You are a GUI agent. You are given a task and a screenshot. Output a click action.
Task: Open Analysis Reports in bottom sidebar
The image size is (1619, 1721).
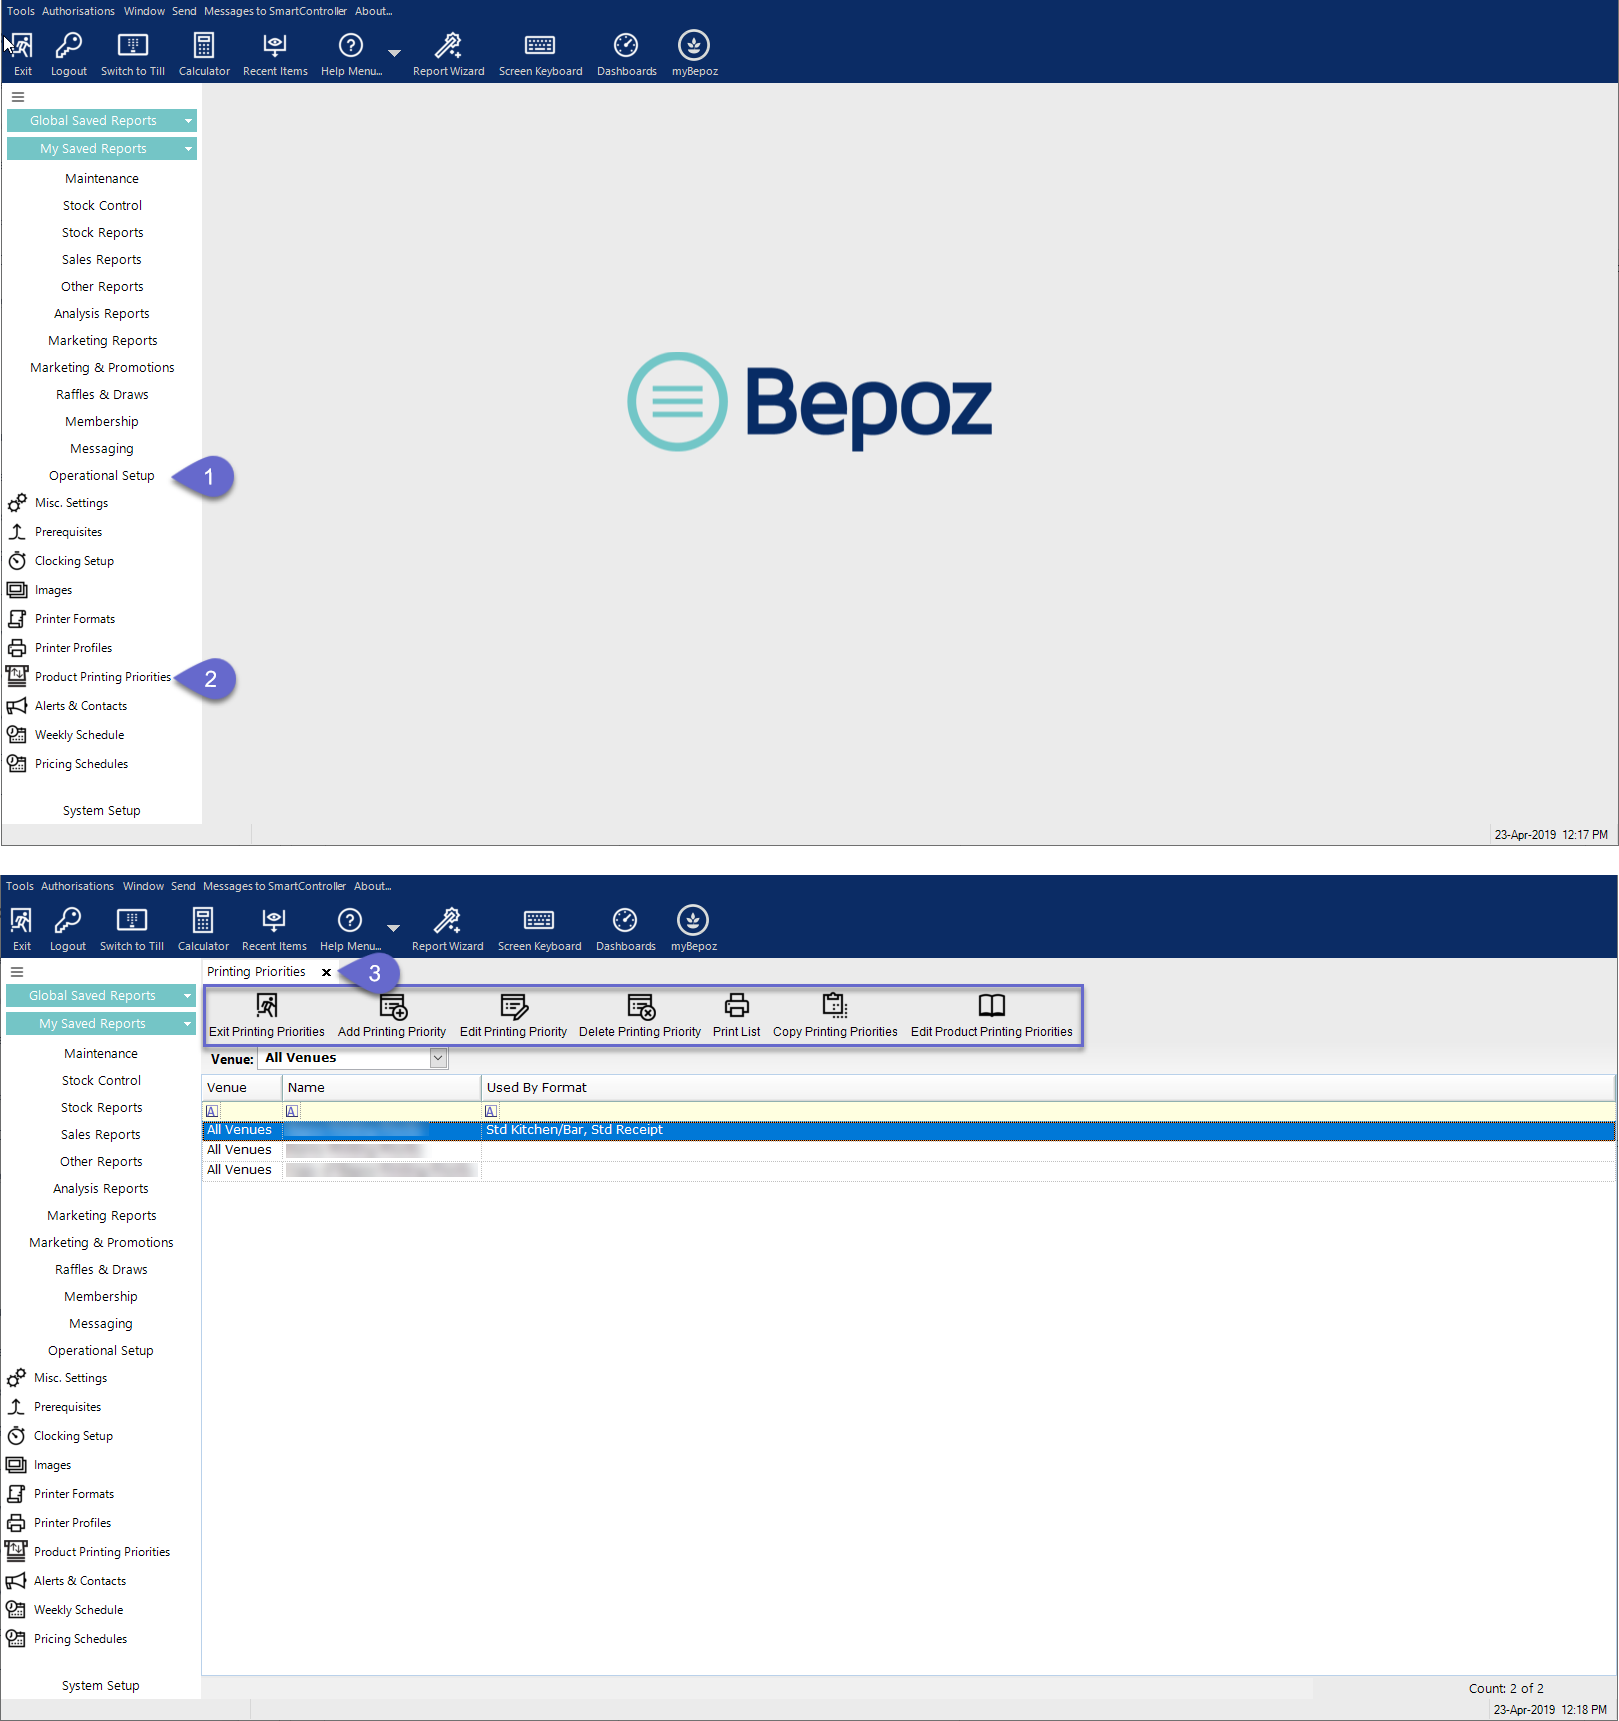tap(101, 1189)
